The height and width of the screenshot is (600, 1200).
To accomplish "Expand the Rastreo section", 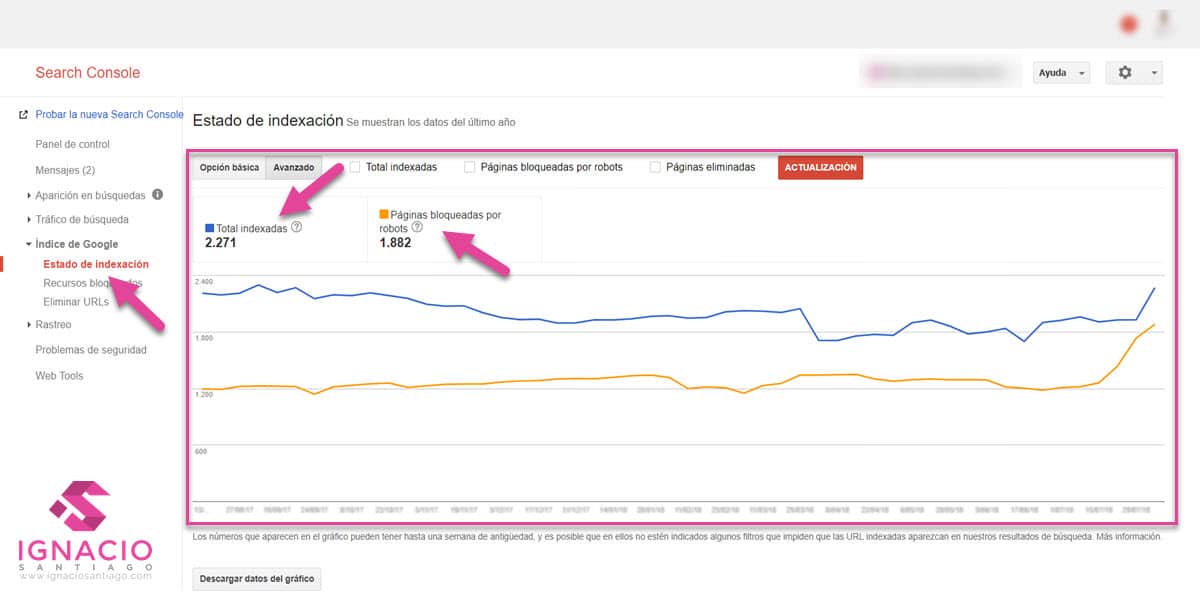I will tap(28, 325).
